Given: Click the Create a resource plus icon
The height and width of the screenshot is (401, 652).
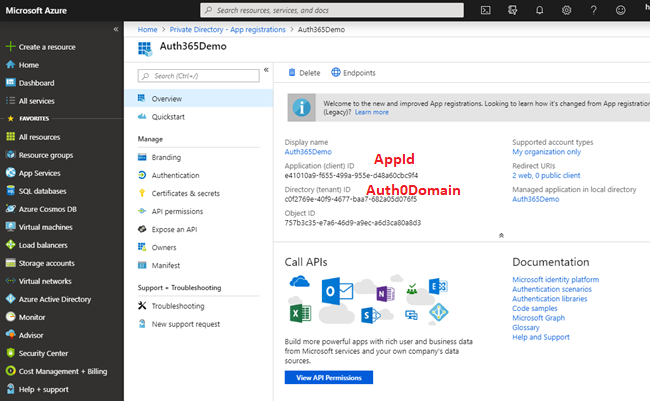Looking at the screenshot, I should tap(10, 47).
